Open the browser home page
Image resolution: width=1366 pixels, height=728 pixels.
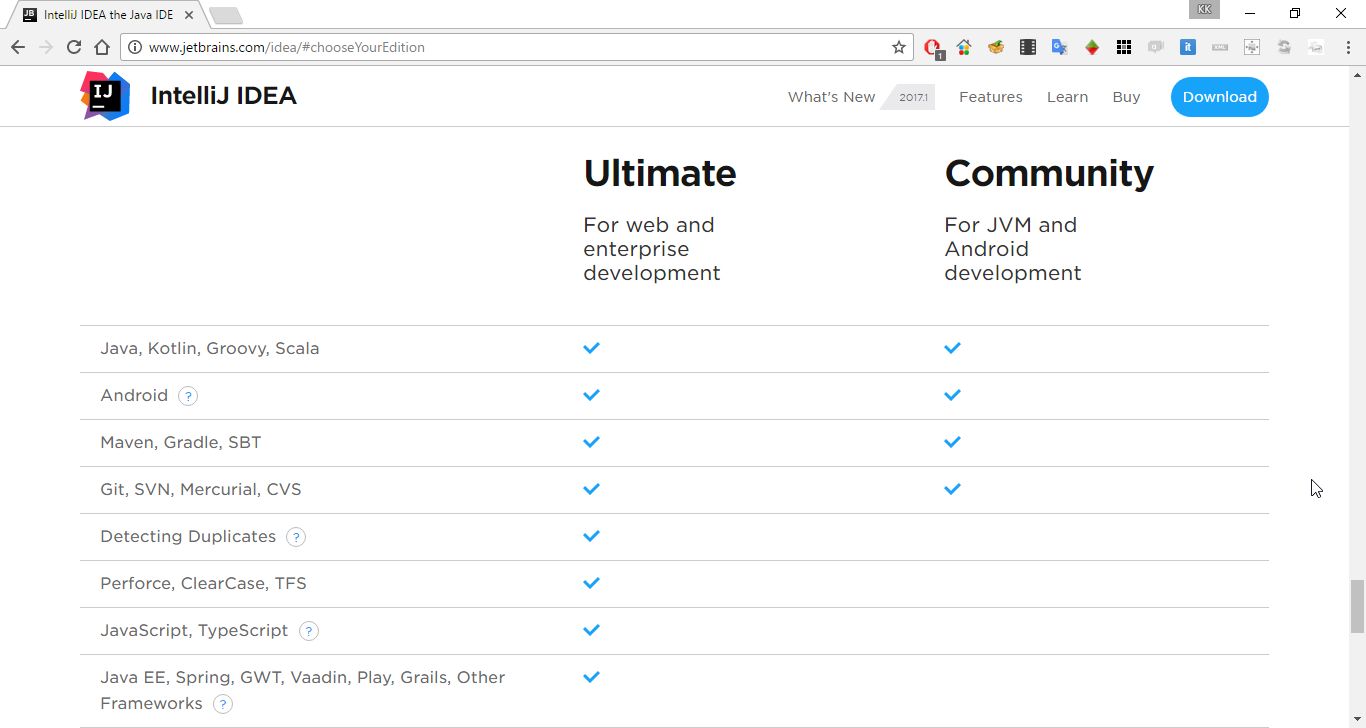tap(102, 47)
